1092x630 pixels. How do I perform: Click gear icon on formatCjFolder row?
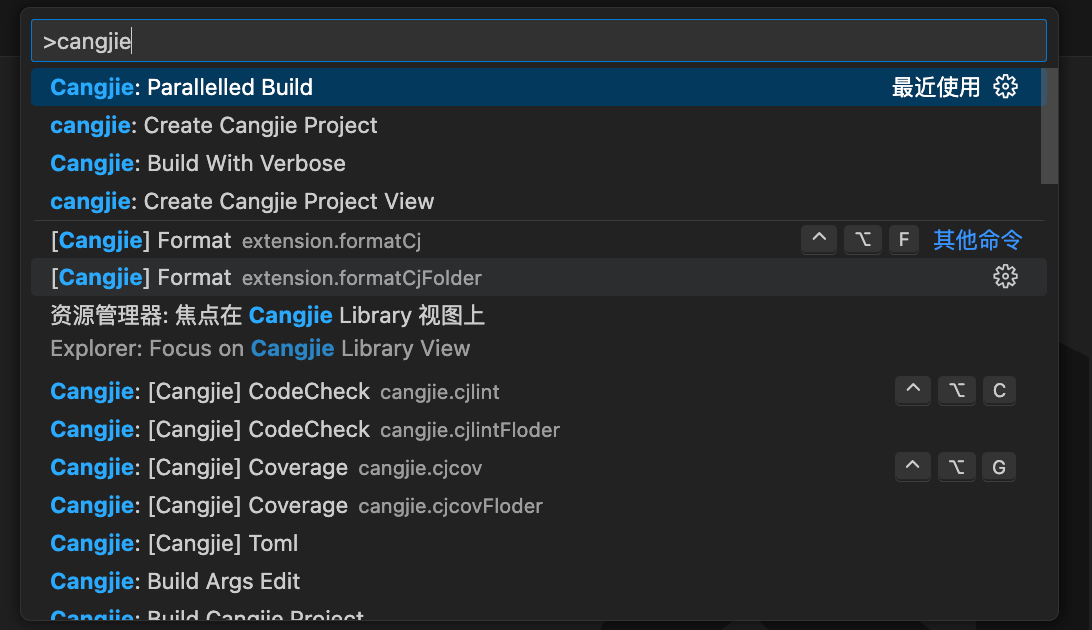click(1005, 277)
